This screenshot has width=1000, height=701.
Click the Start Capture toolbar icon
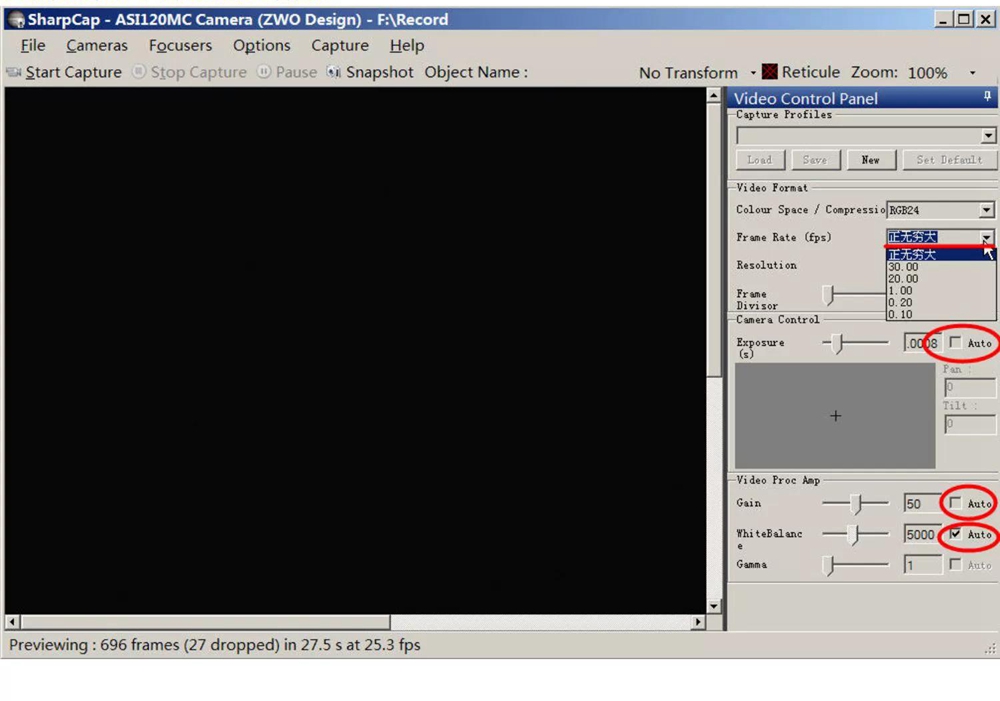click(x=14, y=72)
